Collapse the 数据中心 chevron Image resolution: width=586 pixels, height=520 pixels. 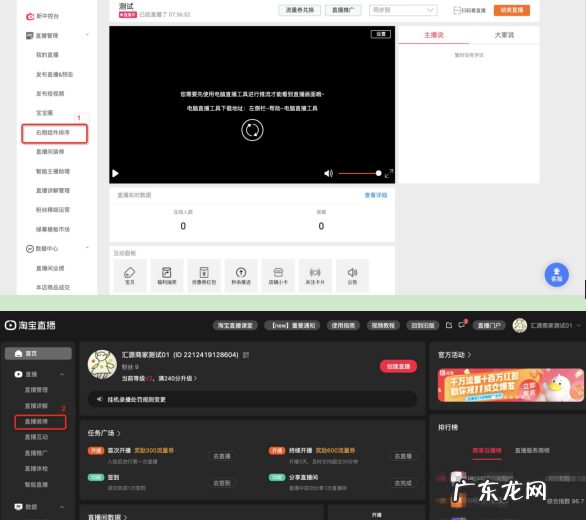(x=87, y=247)
